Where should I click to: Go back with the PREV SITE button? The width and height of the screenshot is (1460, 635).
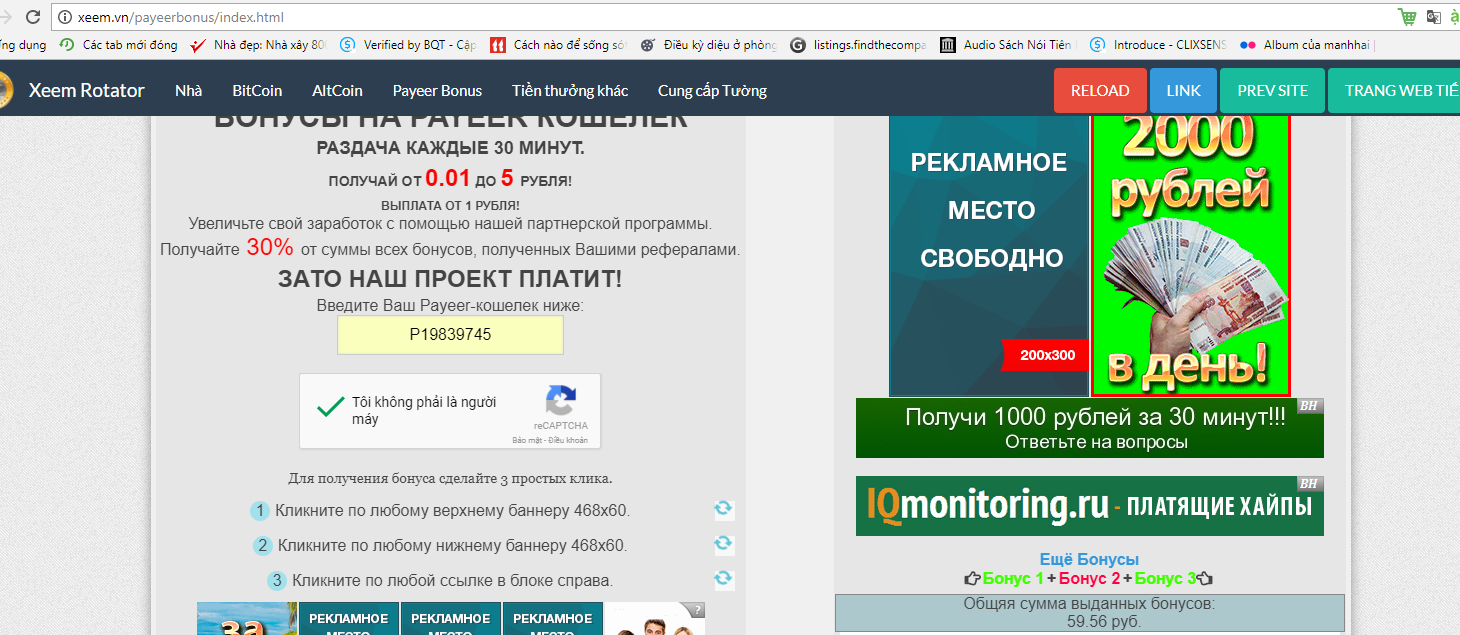click(1272, 90)
